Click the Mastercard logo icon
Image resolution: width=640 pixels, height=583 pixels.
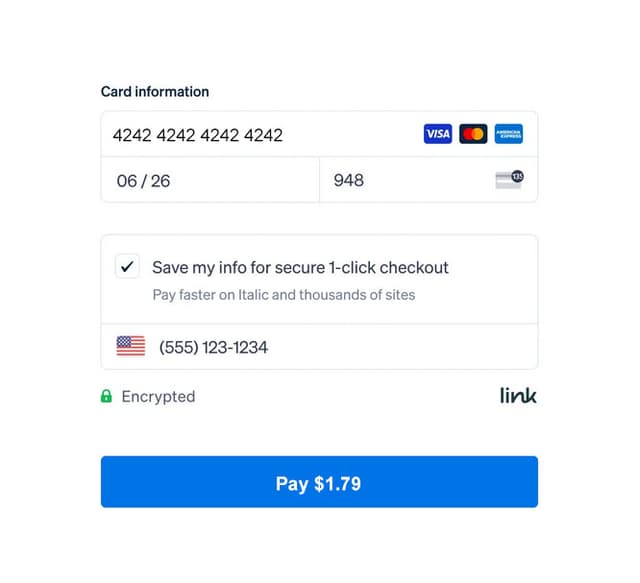point(473,134)
